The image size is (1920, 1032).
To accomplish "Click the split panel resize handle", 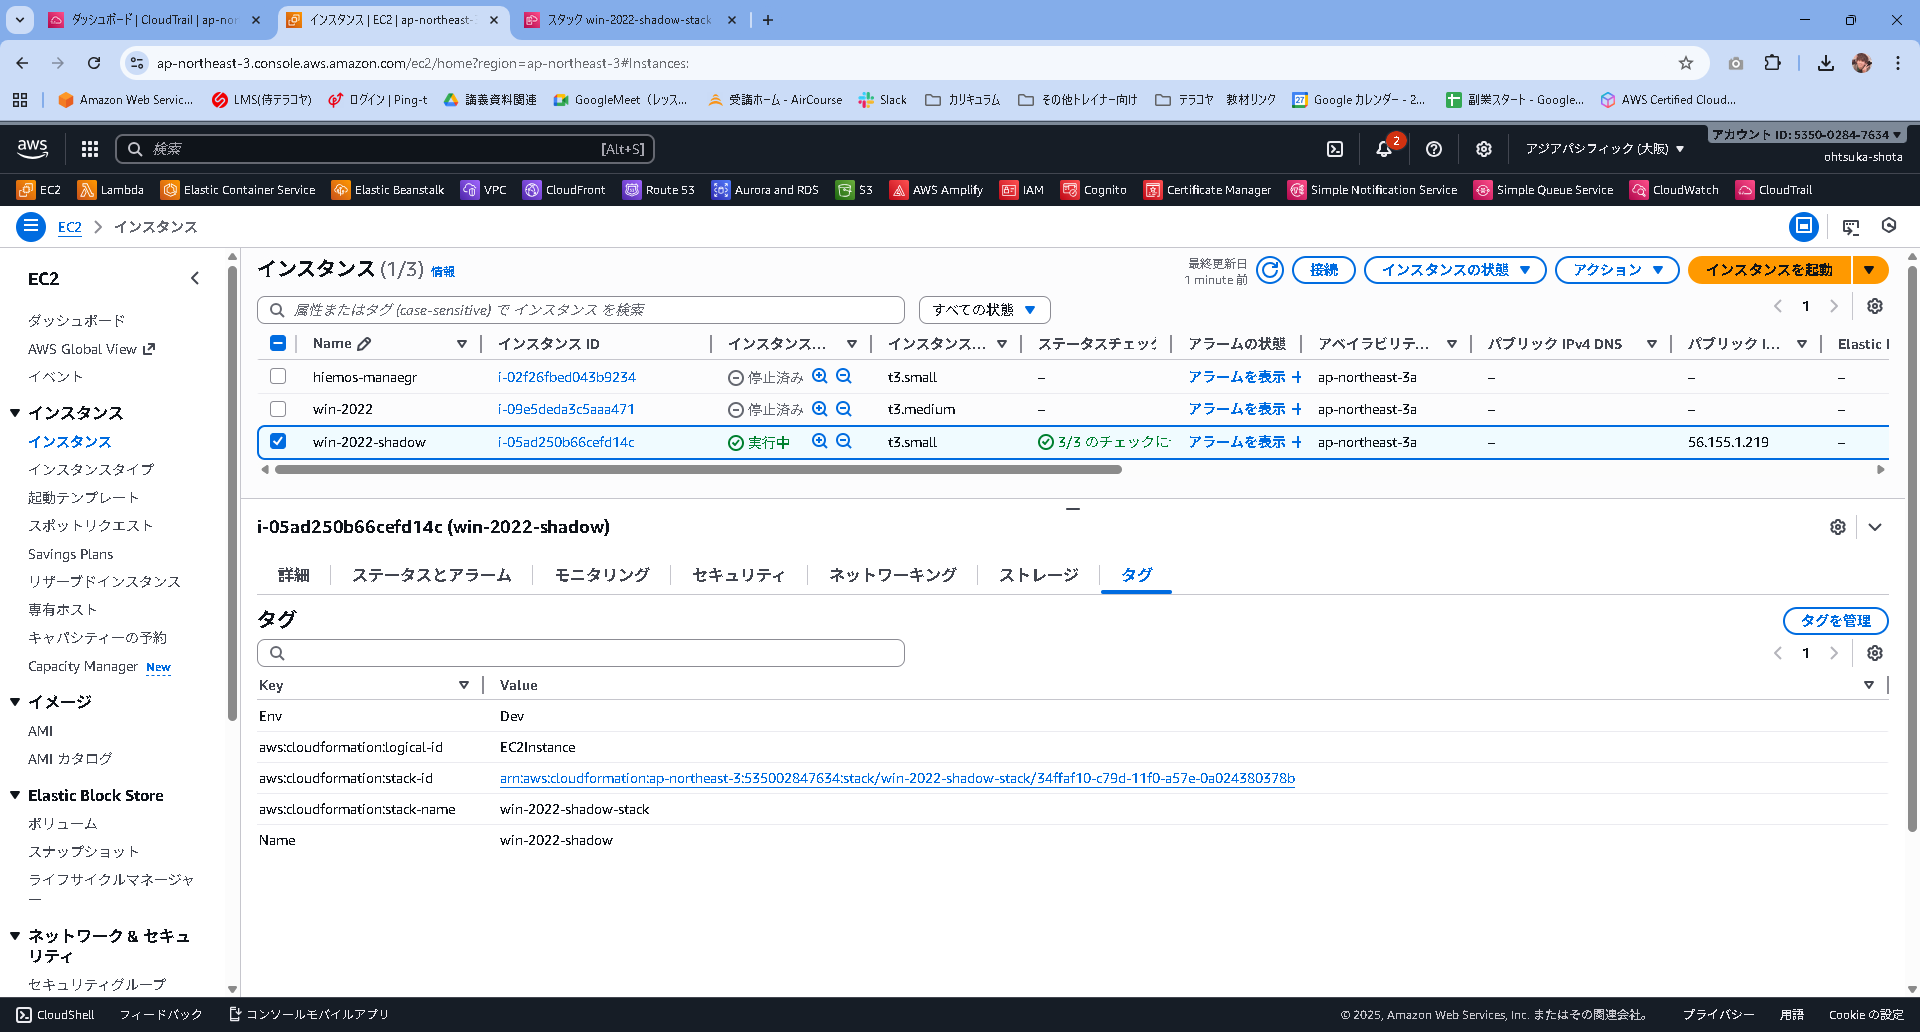I will click(1073, 509).
